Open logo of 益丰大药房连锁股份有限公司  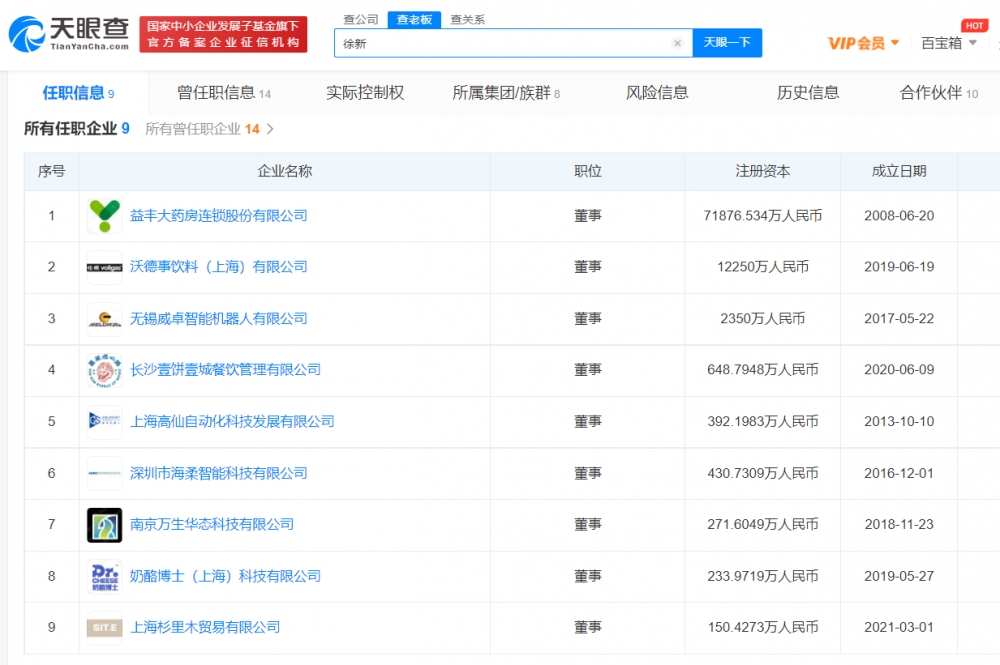click(105, 216)
